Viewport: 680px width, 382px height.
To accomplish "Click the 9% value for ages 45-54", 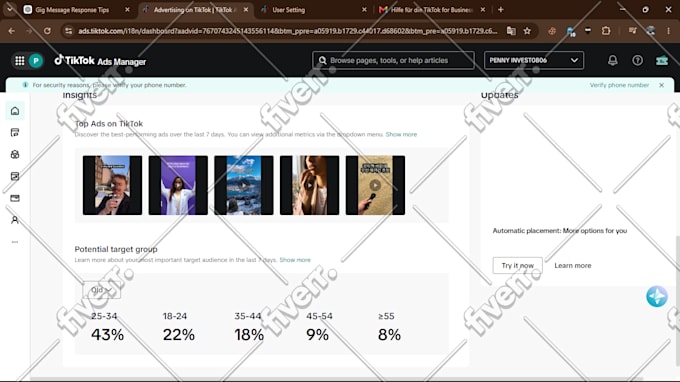I will pyautogui.click(x=317, y=335).
